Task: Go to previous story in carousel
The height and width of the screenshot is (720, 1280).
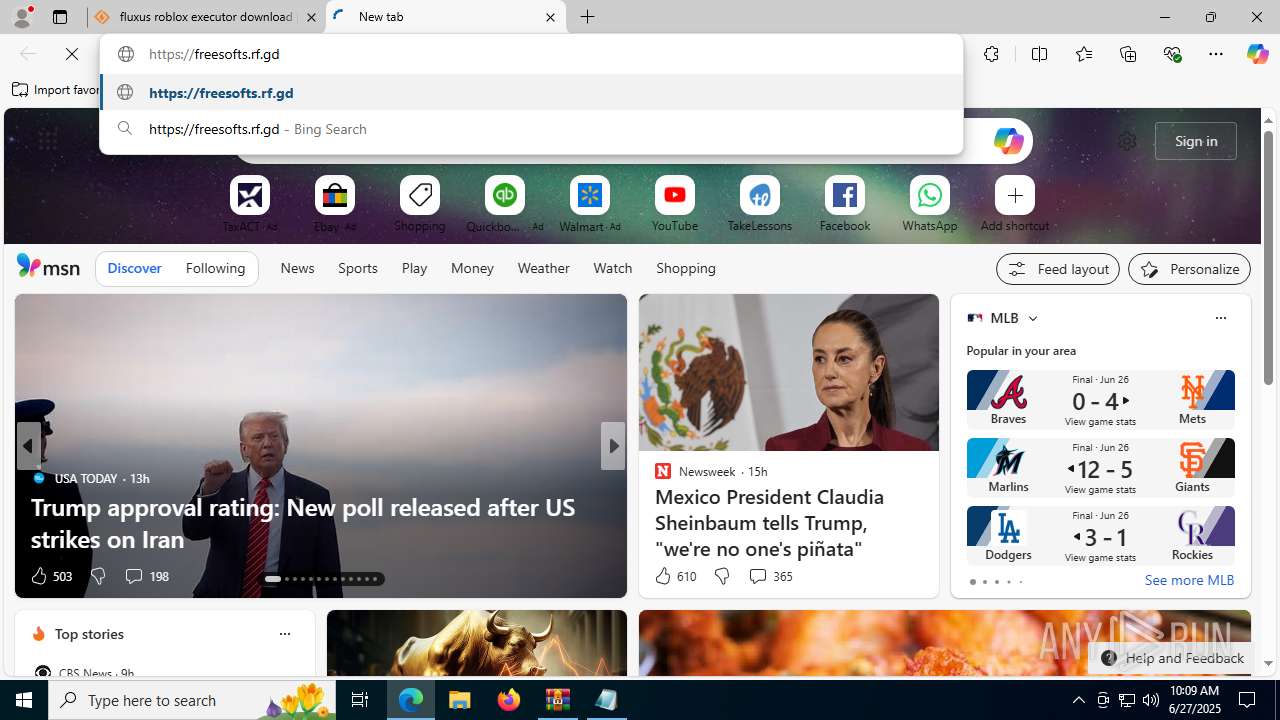Action: tap(28, 446)
